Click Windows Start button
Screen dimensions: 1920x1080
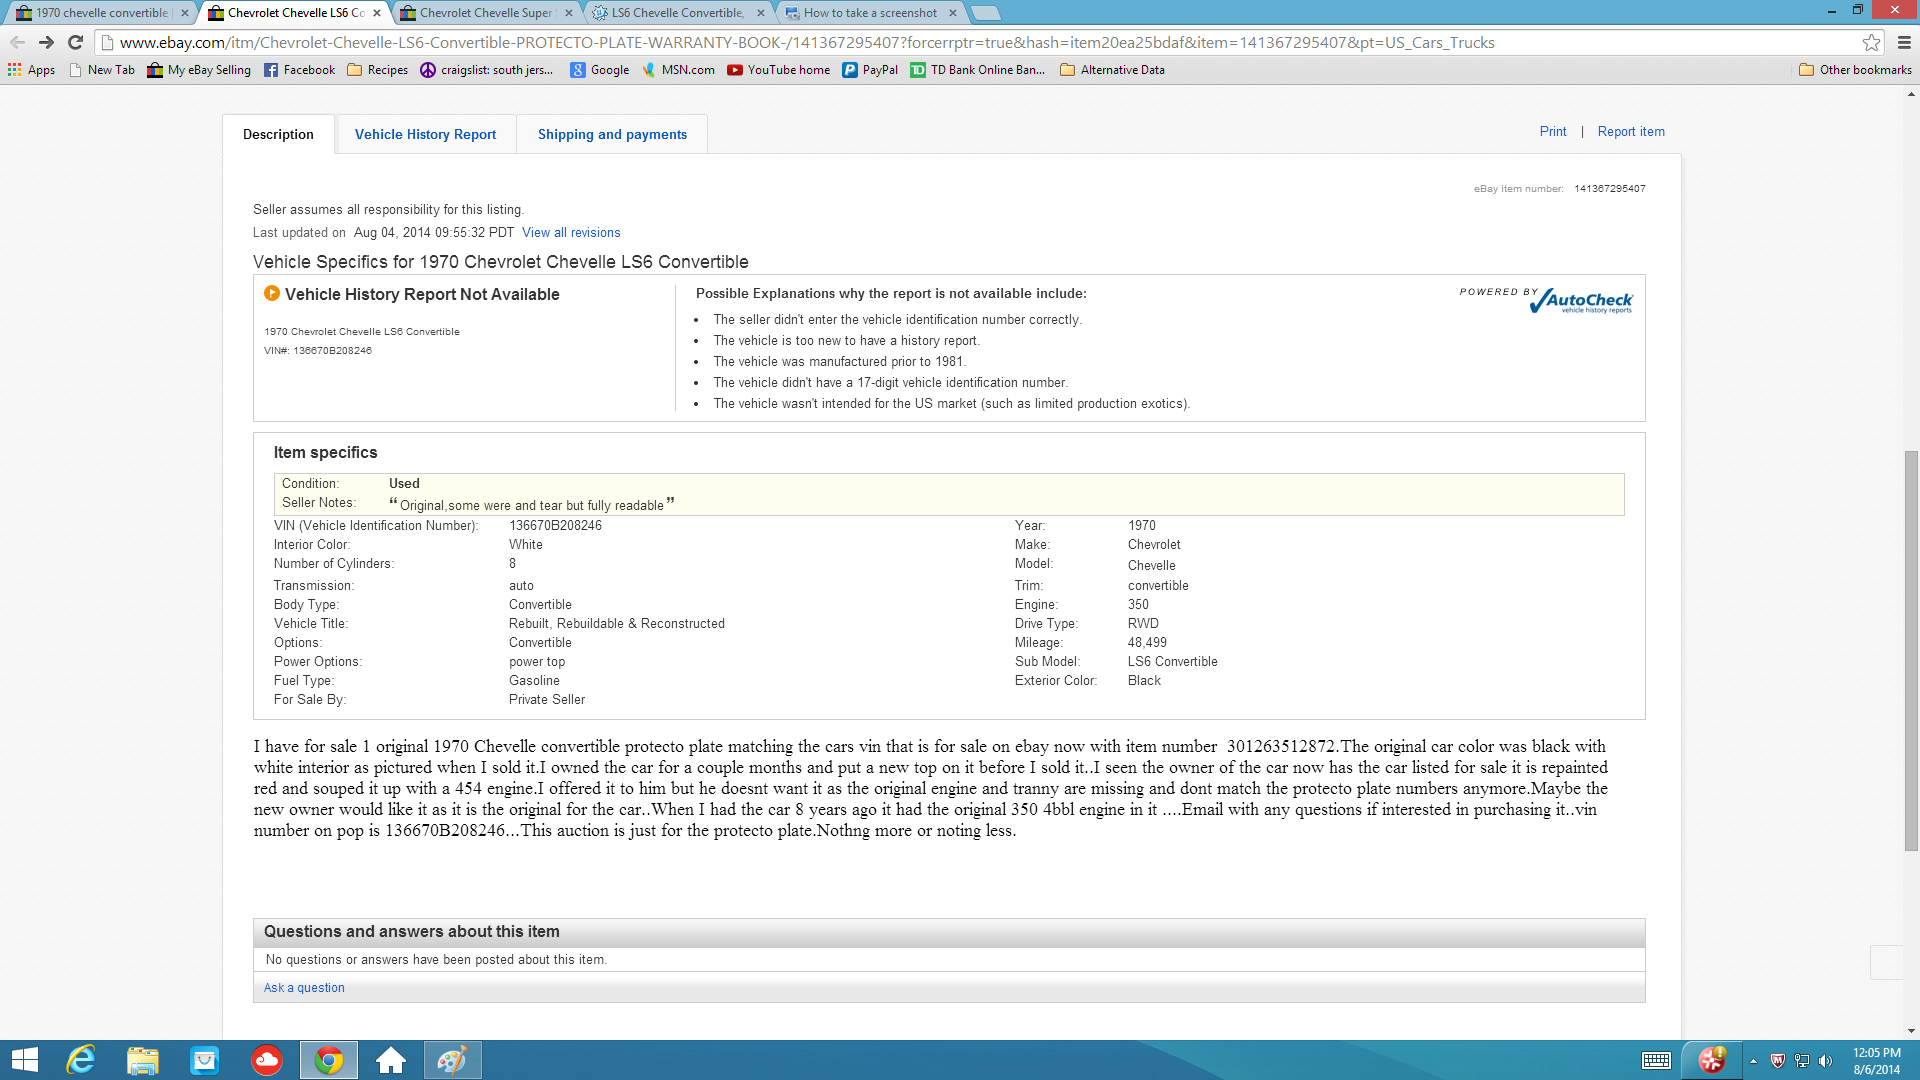(24, 1060)
